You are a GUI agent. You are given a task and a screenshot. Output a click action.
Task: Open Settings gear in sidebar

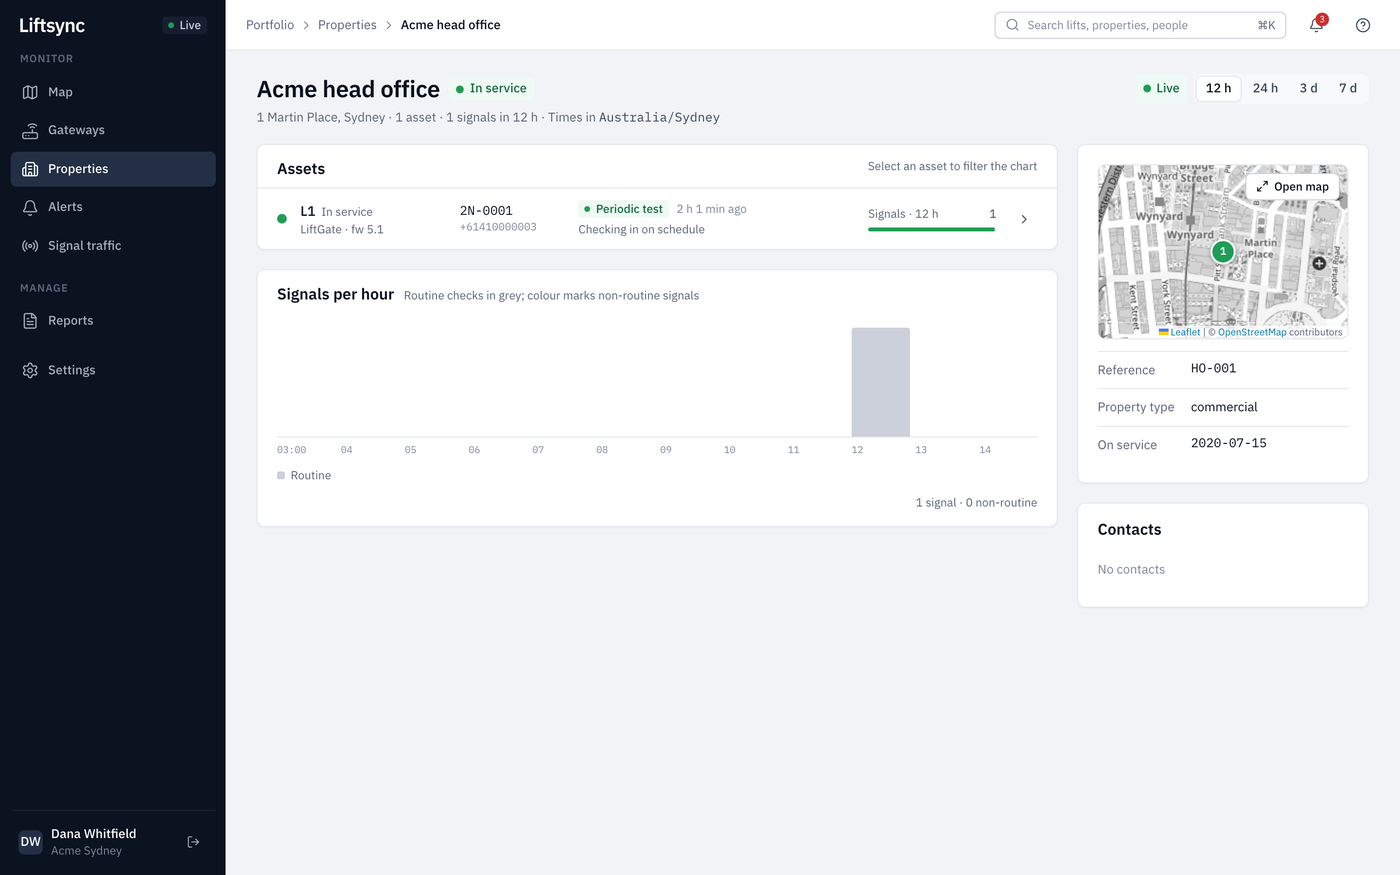click(113, 370)
